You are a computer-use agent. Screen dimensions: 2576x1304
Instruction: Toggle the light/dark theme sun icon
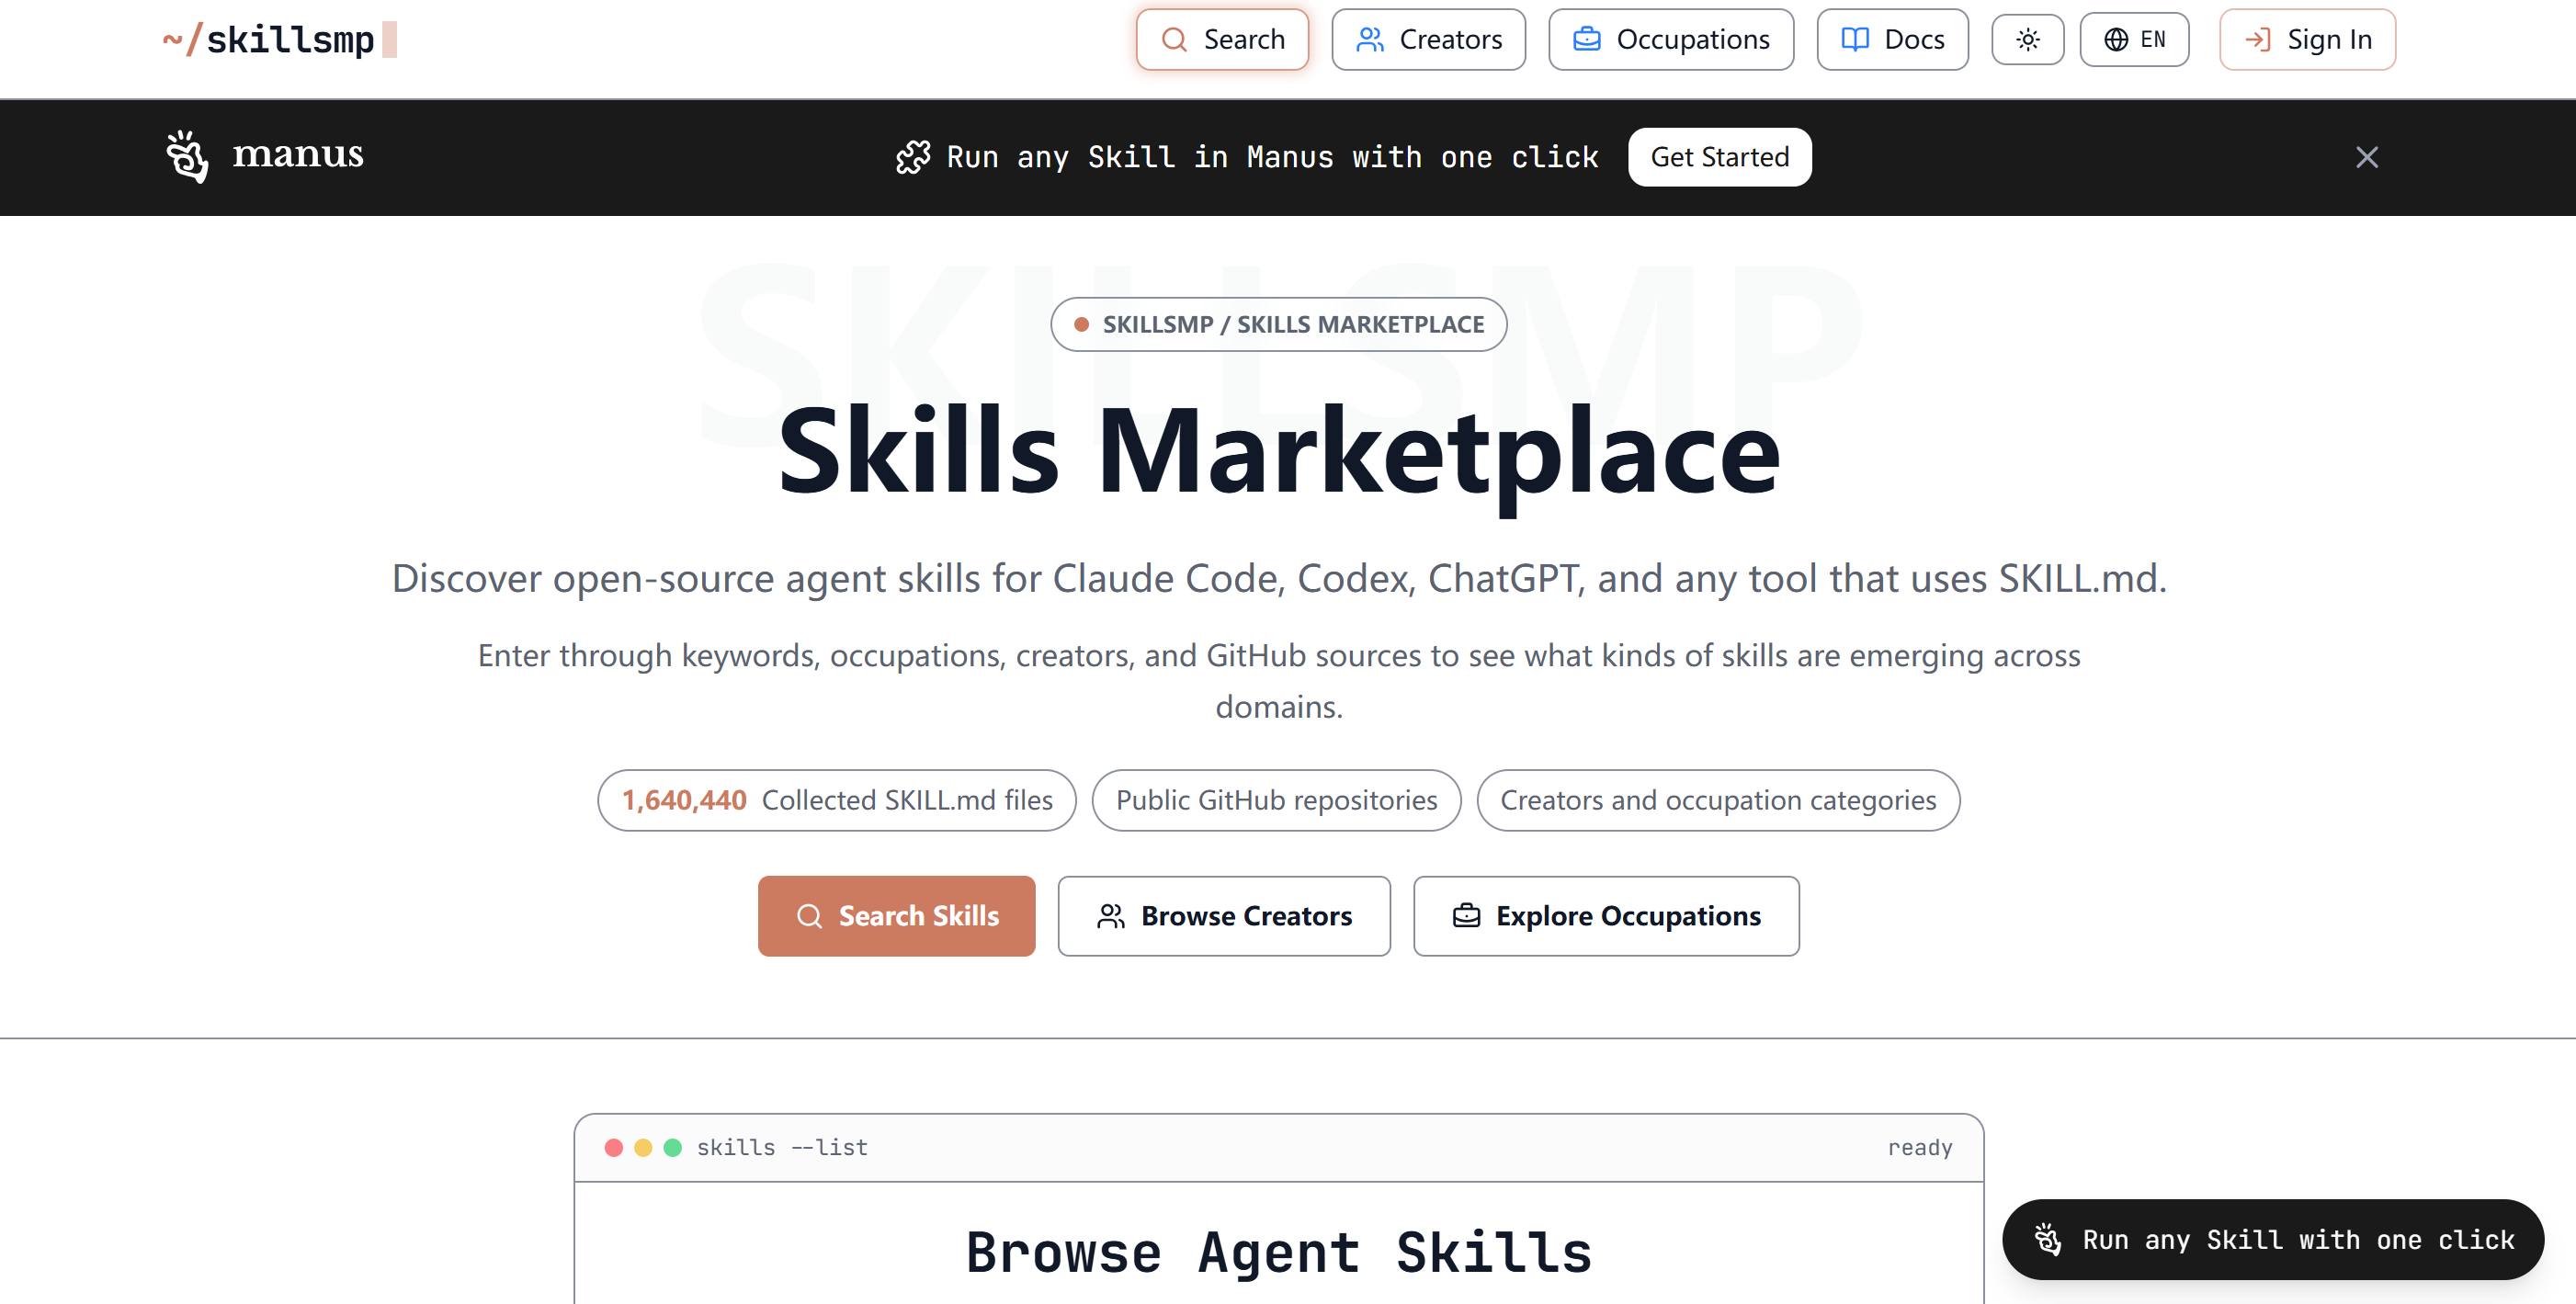pos(2027,40)
